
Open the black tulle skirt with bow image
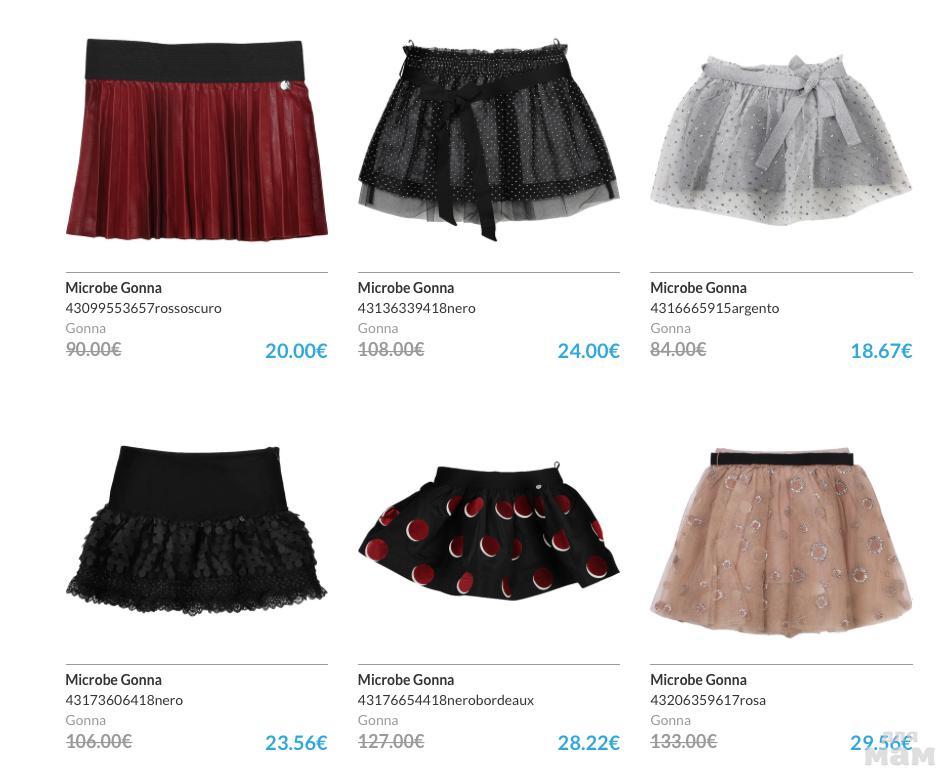(488, 141)
